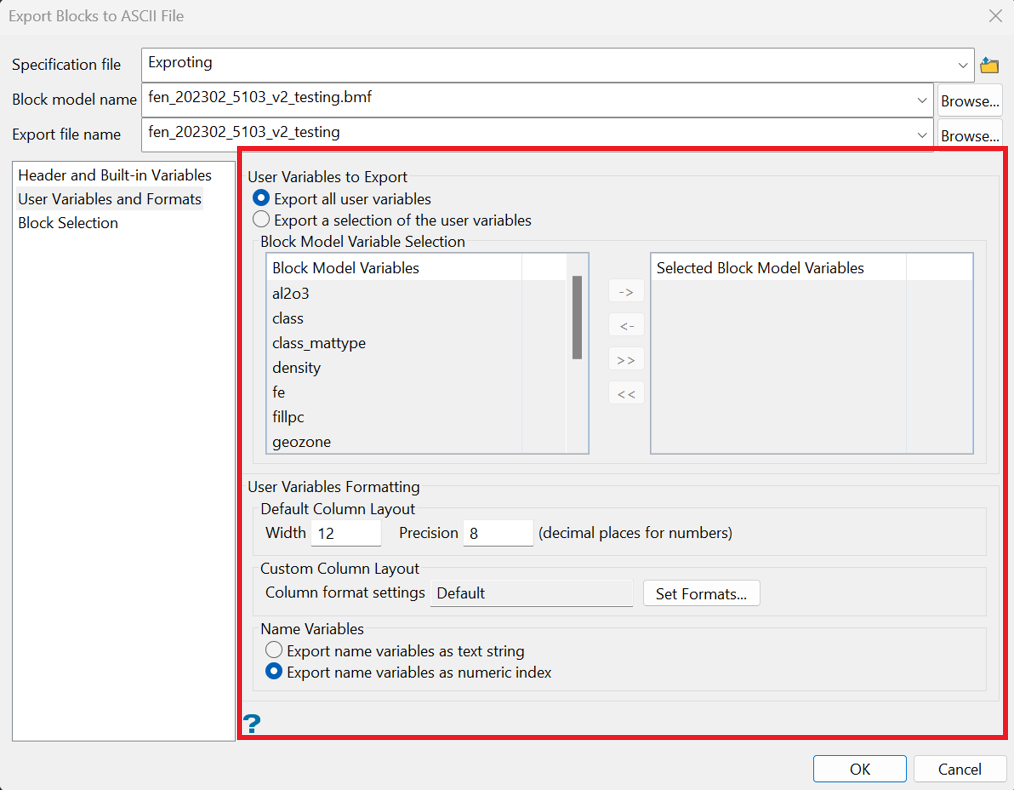Open the specification file folder icon
The height and width of the screenshot is (790, 1014).
tap(989, 64)
